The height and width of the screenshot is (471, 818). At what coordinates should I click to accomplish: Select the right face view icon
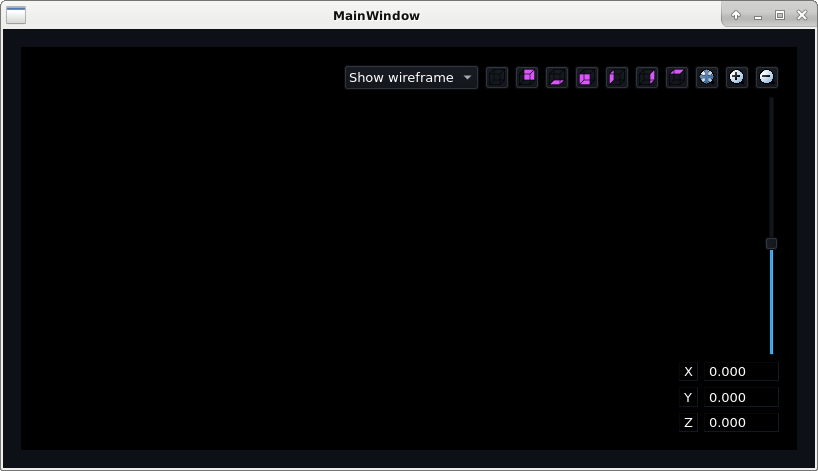[647, 77]
